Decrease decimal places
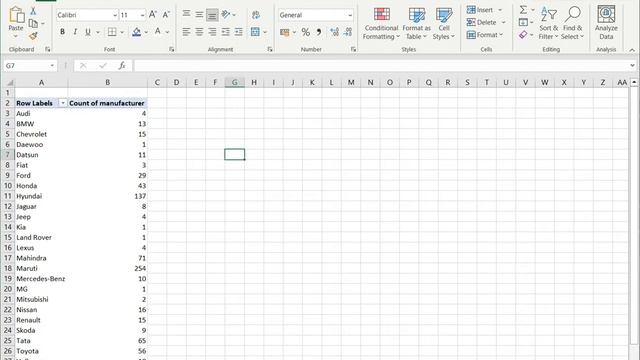 pyautogui.click(x=348, y=32)
